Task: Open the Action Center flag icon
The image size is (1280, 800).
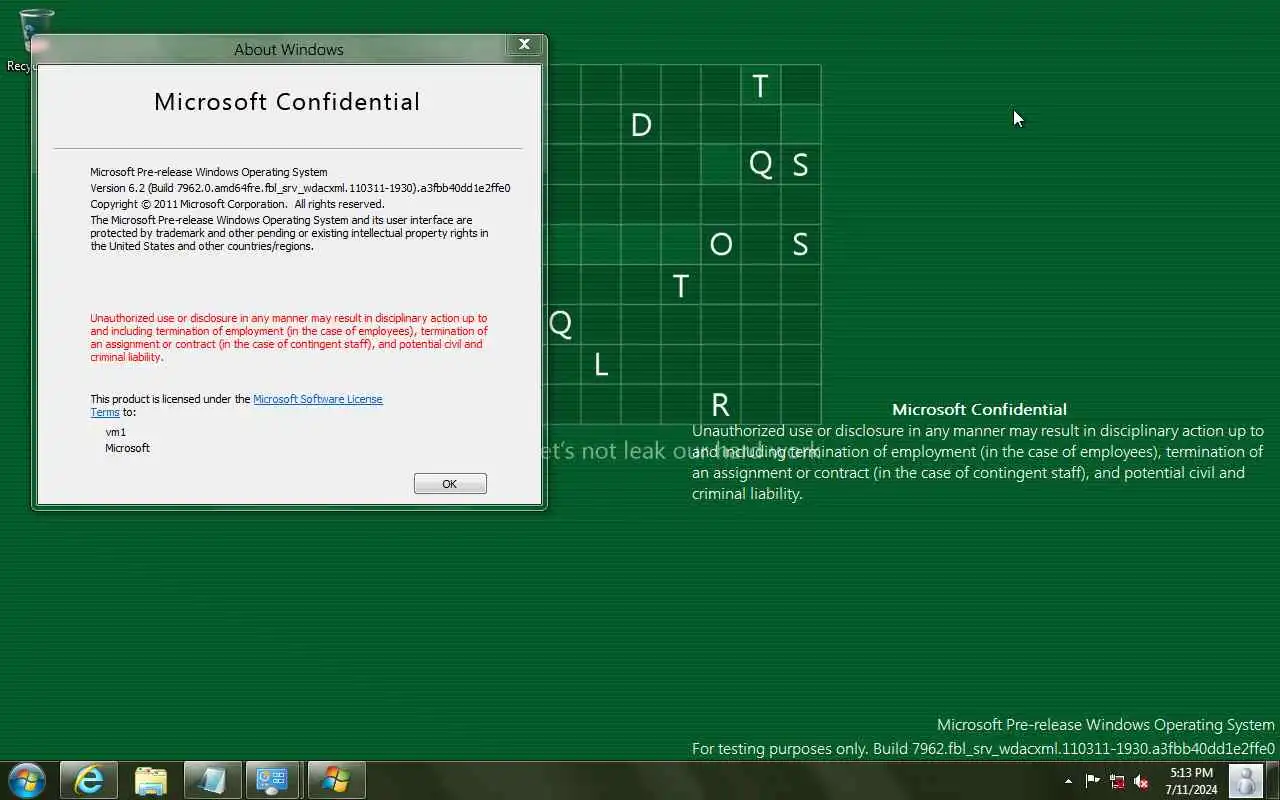Action: point(1092,781)
